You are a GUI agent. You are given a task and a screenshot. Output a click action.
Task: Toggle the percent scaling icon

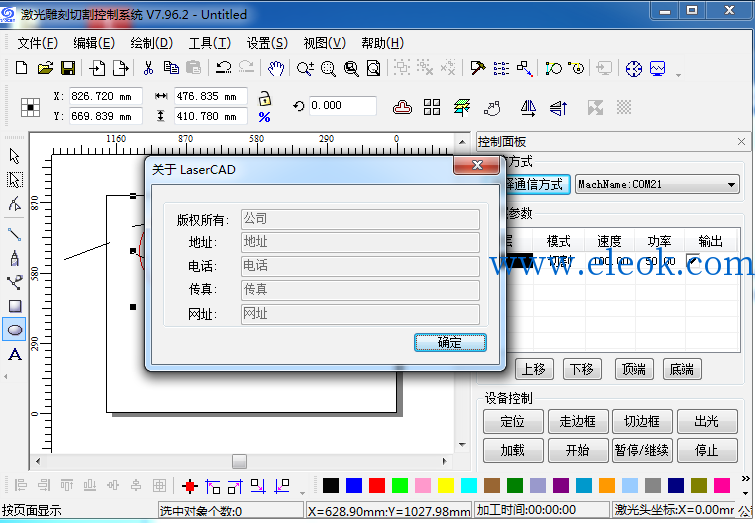click(x=264, y=117)
